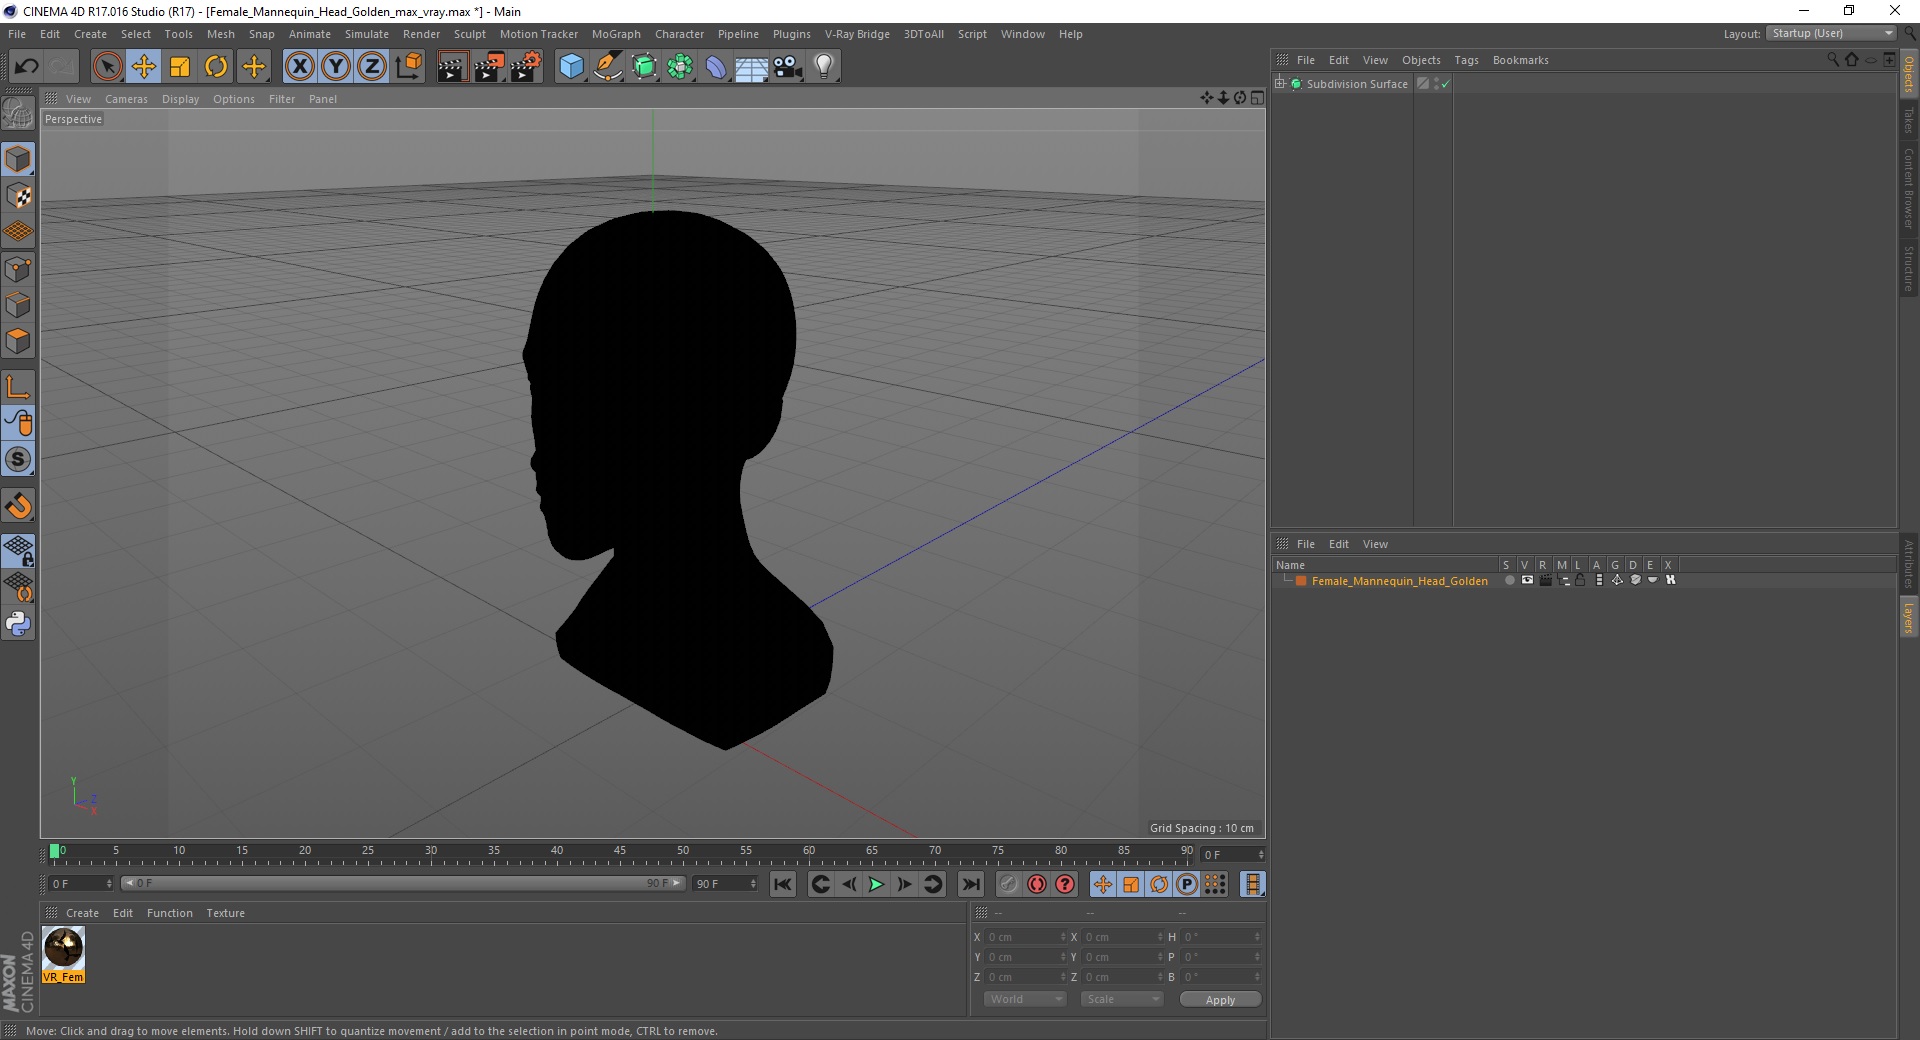The width and height of the screenshot is (1920, 1040).
Task: Render to Picture Viewer
Action: (489, 67)
